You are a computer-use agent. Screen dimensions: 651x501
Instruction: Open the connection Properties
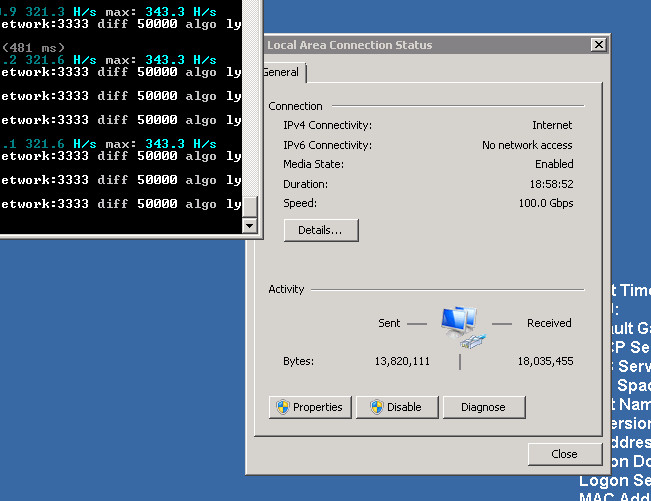[x=309, y=407]
